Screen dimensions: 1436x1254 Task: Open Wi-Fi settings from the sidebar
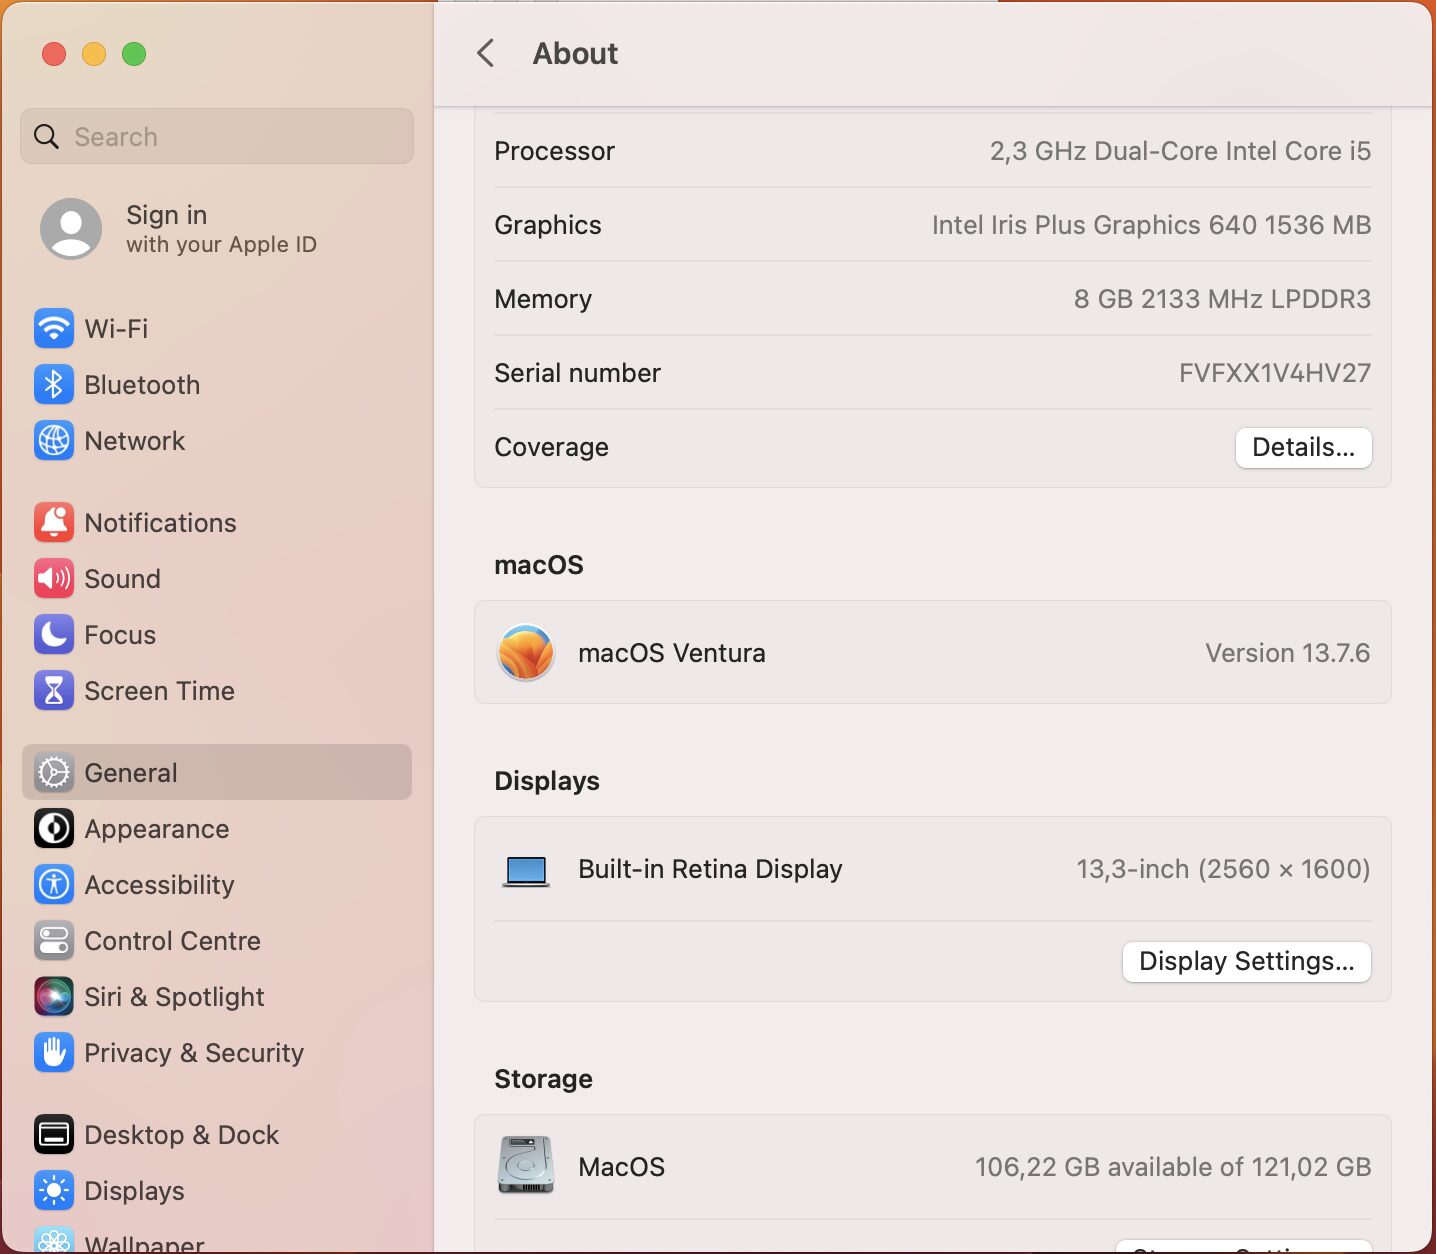54,328
